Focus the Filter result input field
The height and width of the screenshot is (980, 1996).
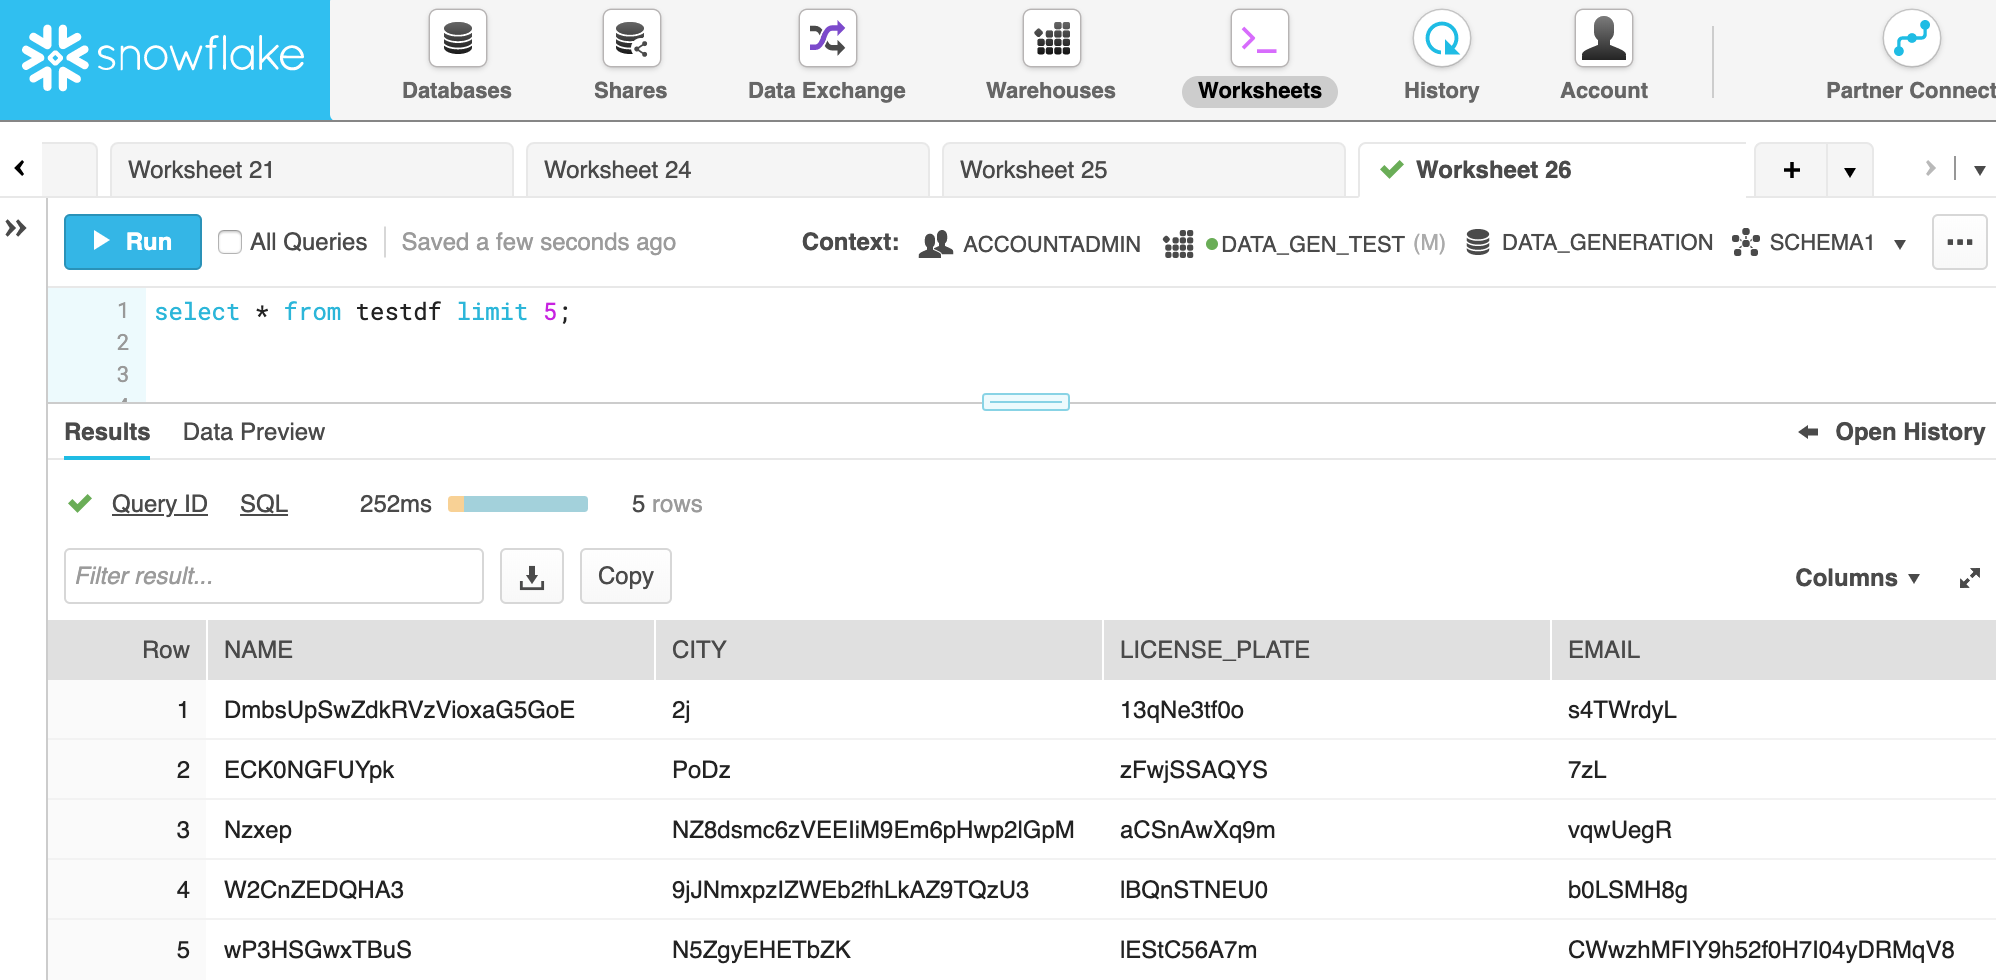click(x=273, y=576)
